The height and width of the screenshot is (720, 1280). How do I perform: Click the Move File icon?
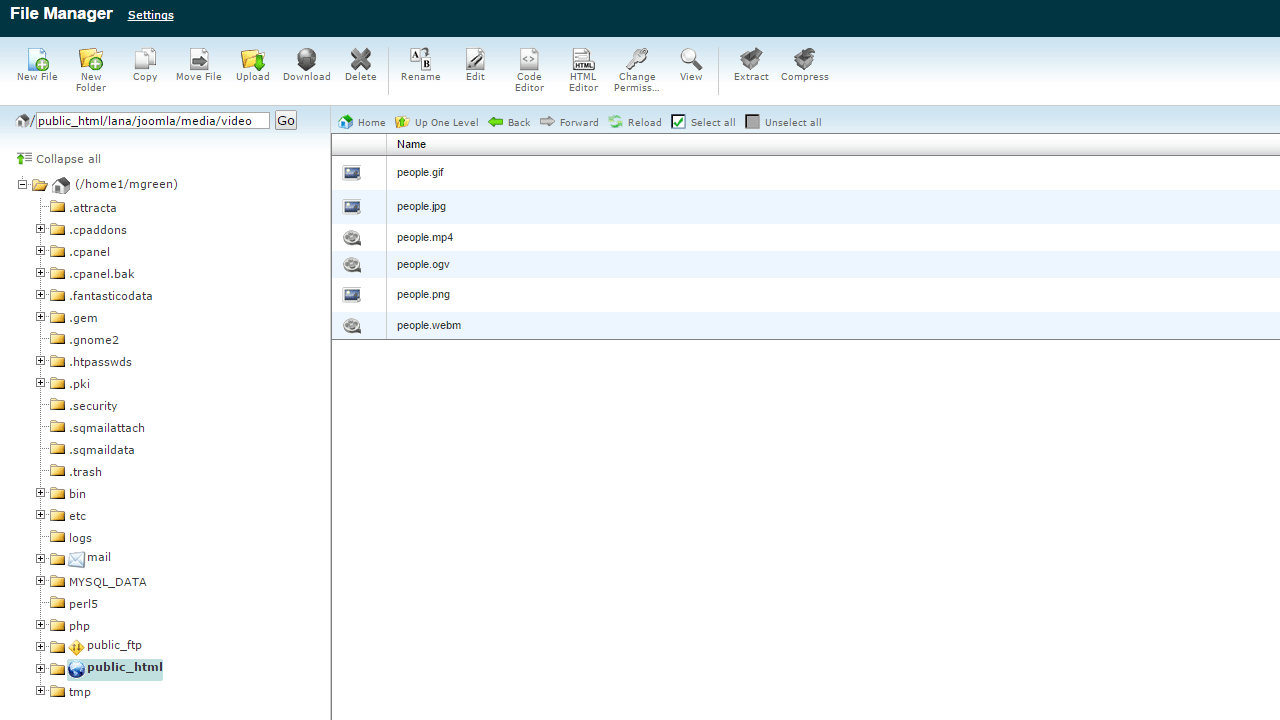(199, 59)
